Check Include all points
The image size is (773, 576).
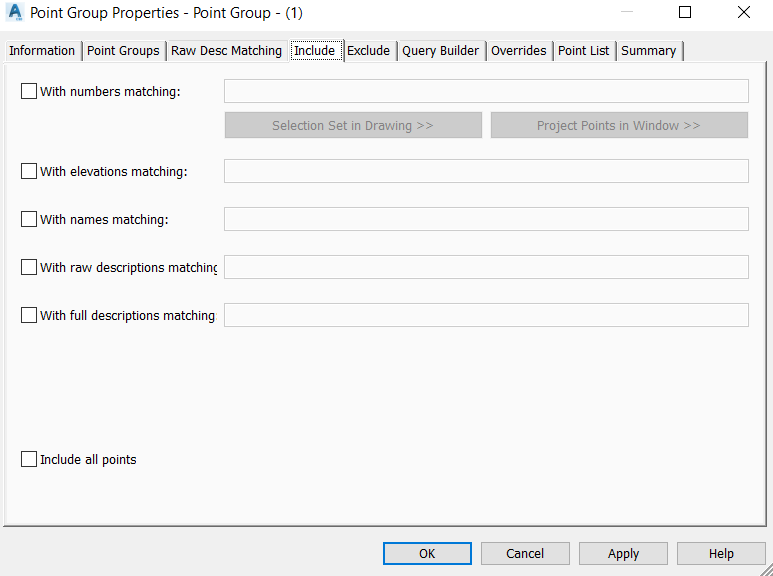click(x=29, y=459)
